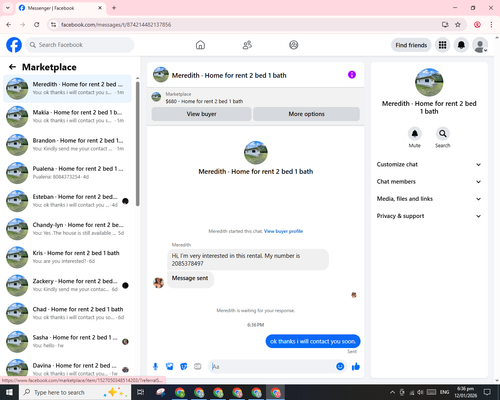
Task: Open the install/cast icon in the address bar
Action: coord(445,25)
